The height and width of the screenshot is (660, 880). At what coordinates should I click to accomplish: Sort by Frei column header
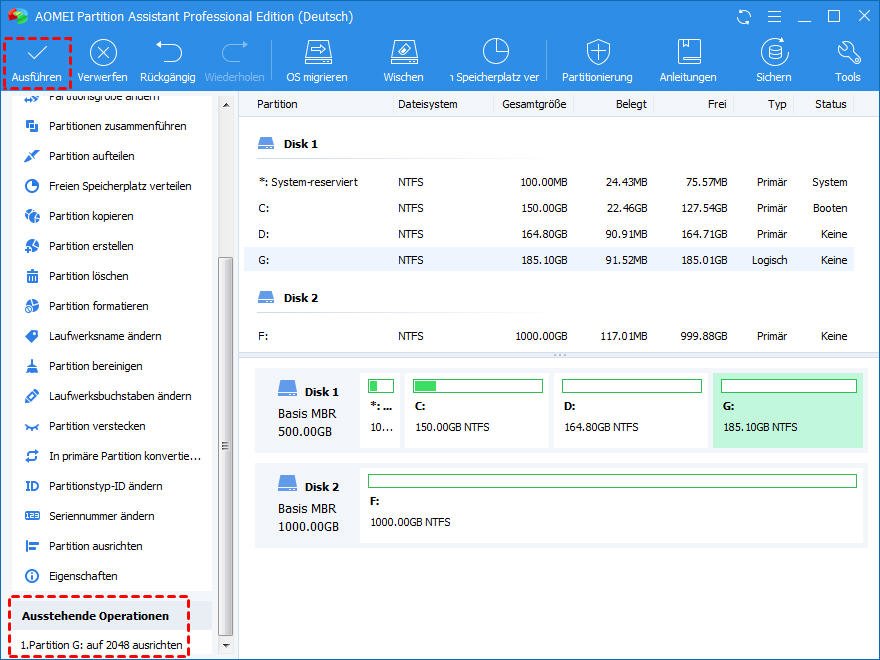(717, 104)
